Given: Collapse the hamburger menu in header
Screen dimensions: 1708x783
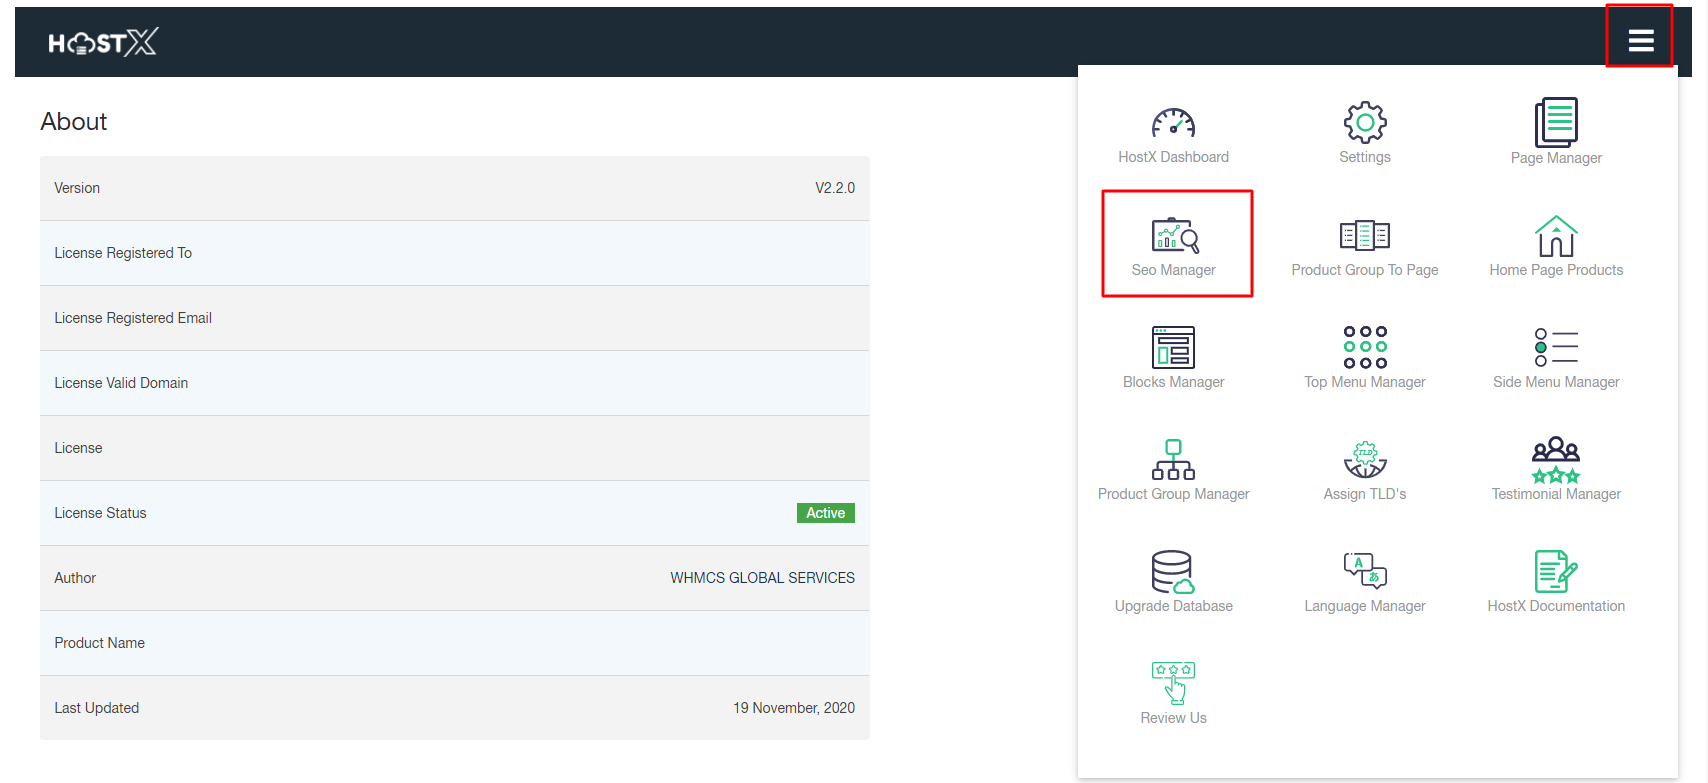Looking at the screenshot, I should 1640,40.
